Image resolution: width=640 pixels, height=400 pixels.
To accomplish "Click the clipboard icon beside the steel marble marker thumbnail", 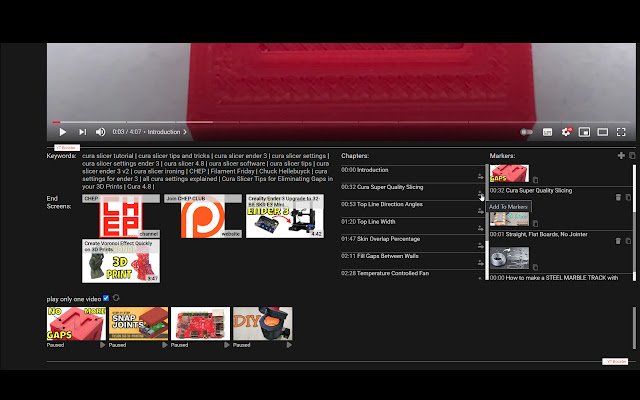I will (x=535, y=267).
